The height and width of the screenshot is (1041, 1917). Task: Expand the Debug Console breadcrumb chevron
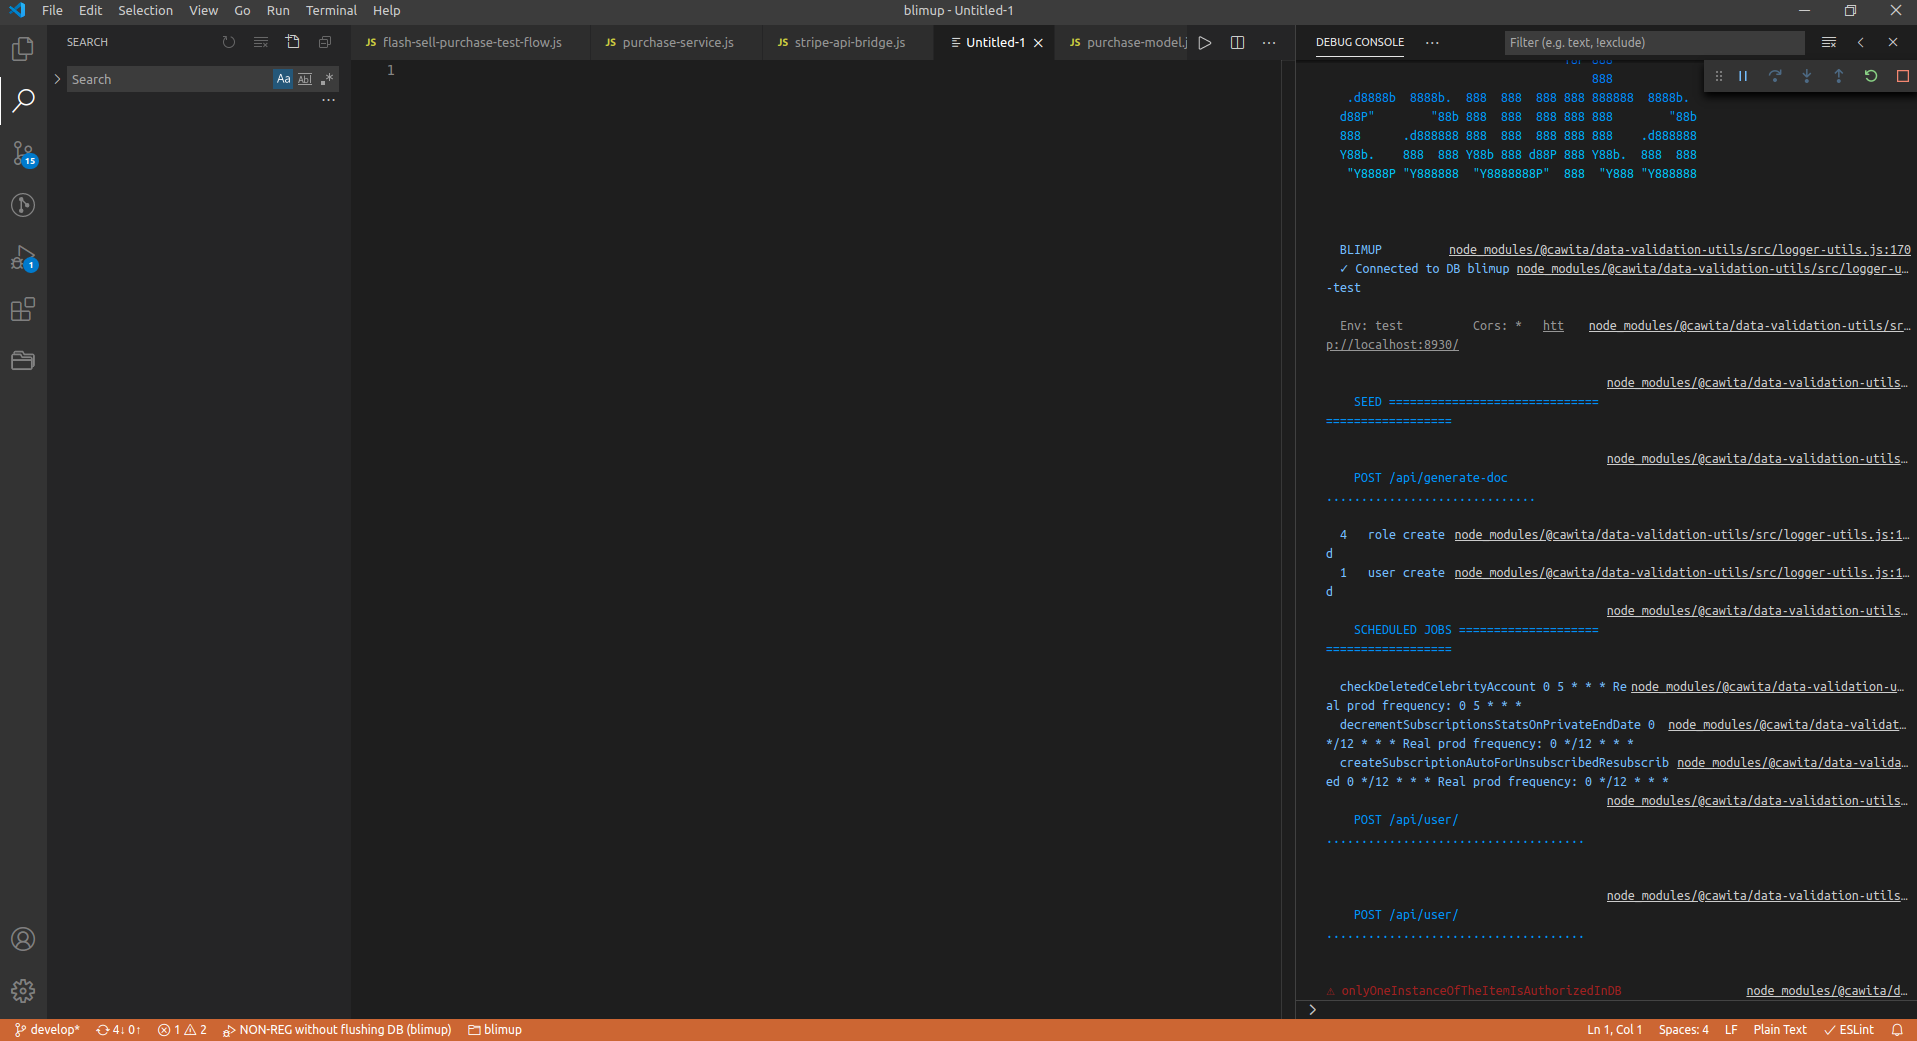pyautogui.click(x=1313, y=1009)
